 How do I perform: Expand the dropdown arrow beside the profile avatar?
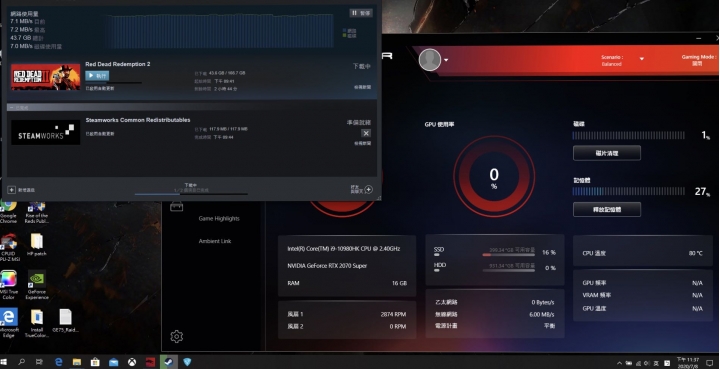coord(446,60)
